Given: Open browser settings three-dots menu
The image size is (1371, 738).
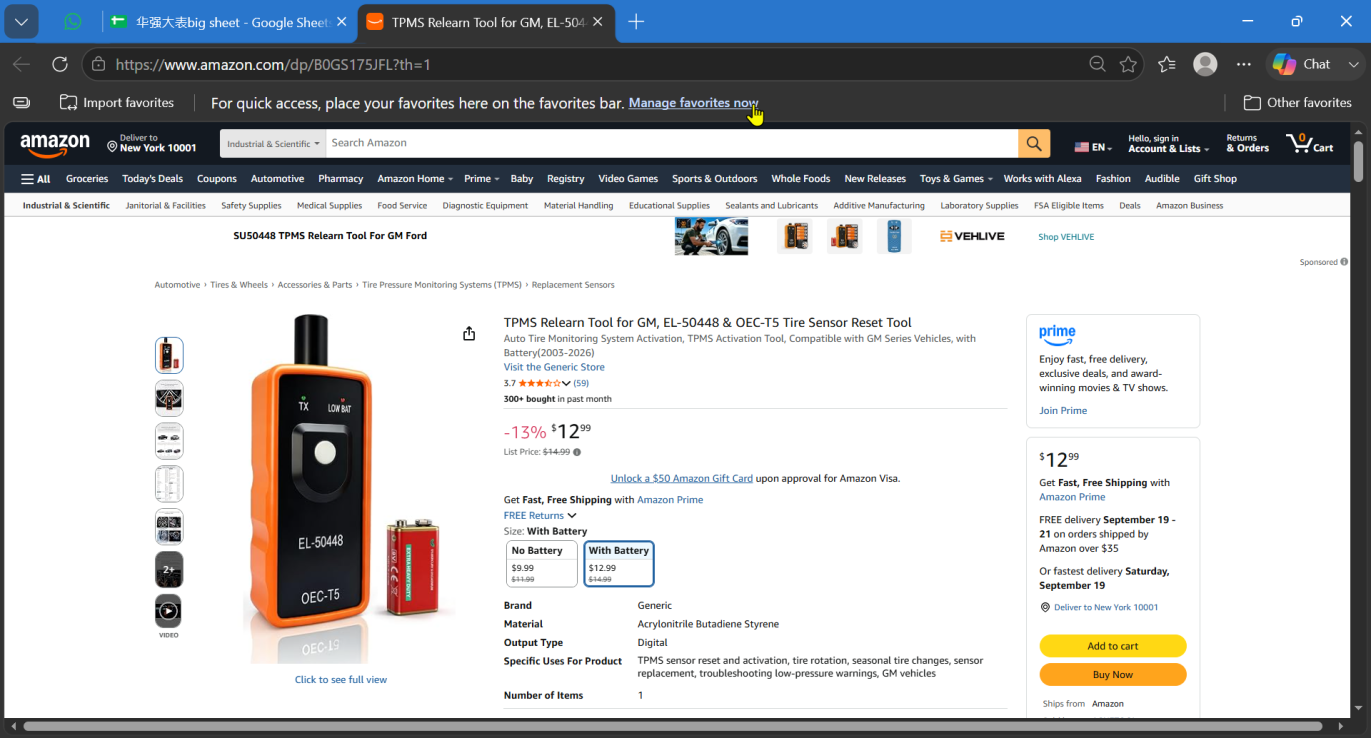Looking at the screenshot, I should point(1244,64).
